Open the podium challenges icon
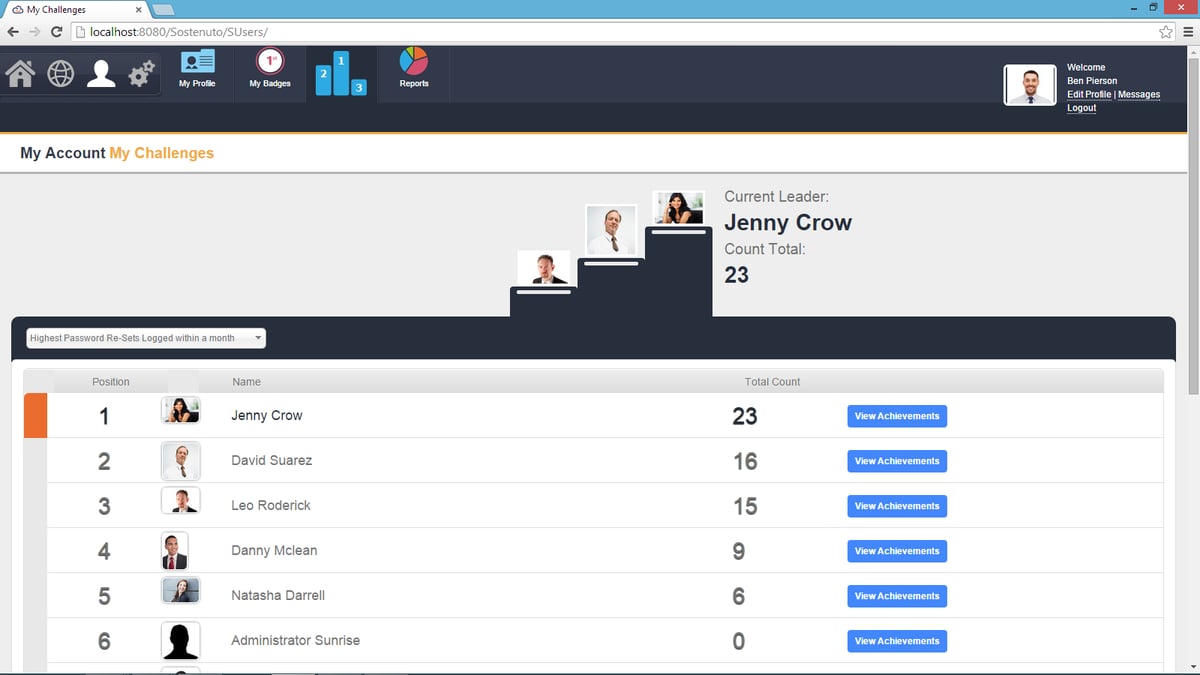 tap(340, 74)
